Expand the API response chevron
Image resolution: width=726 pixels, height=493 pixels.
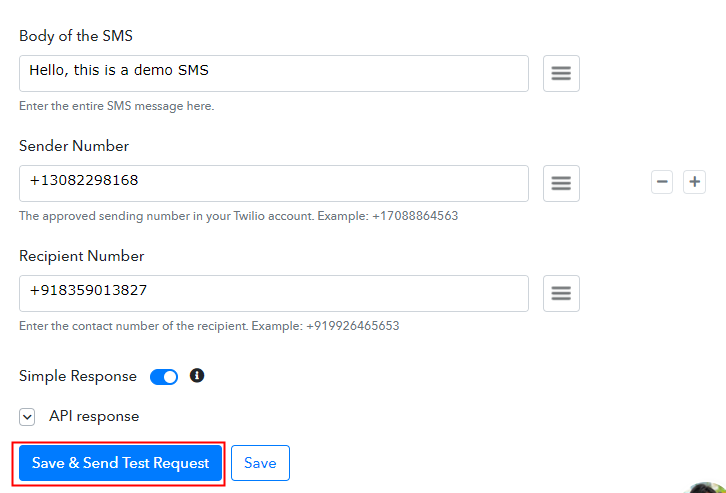[x=27, y=417]
